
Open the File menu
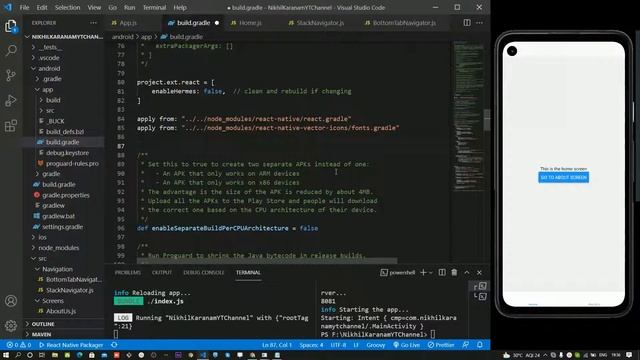[x=24, y=7]
